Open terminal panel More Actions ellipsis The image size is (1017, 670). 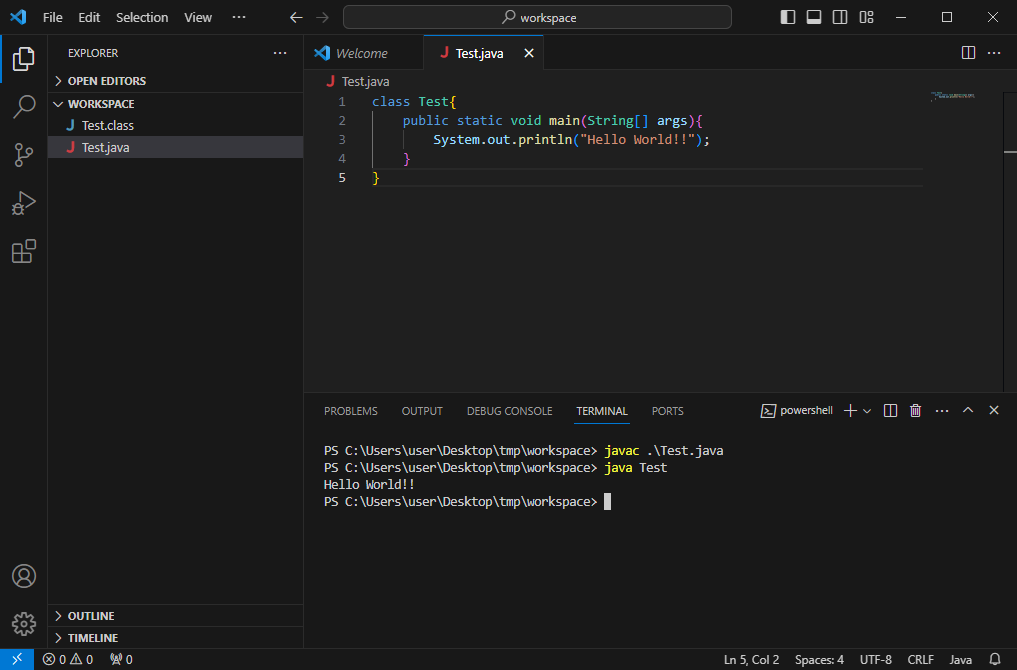[x=942, y=411]
